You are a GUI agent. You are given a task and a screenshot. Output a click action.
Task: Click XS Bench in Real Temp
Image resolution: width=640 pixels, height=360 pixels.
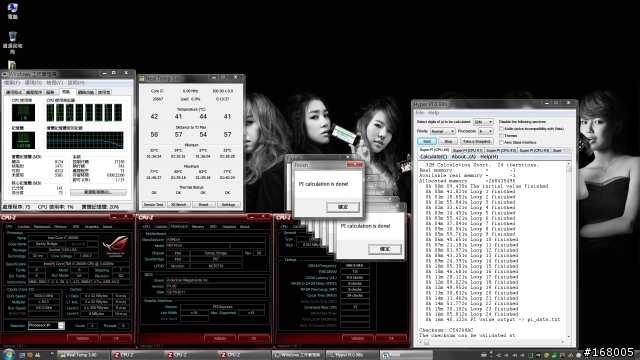178,204
